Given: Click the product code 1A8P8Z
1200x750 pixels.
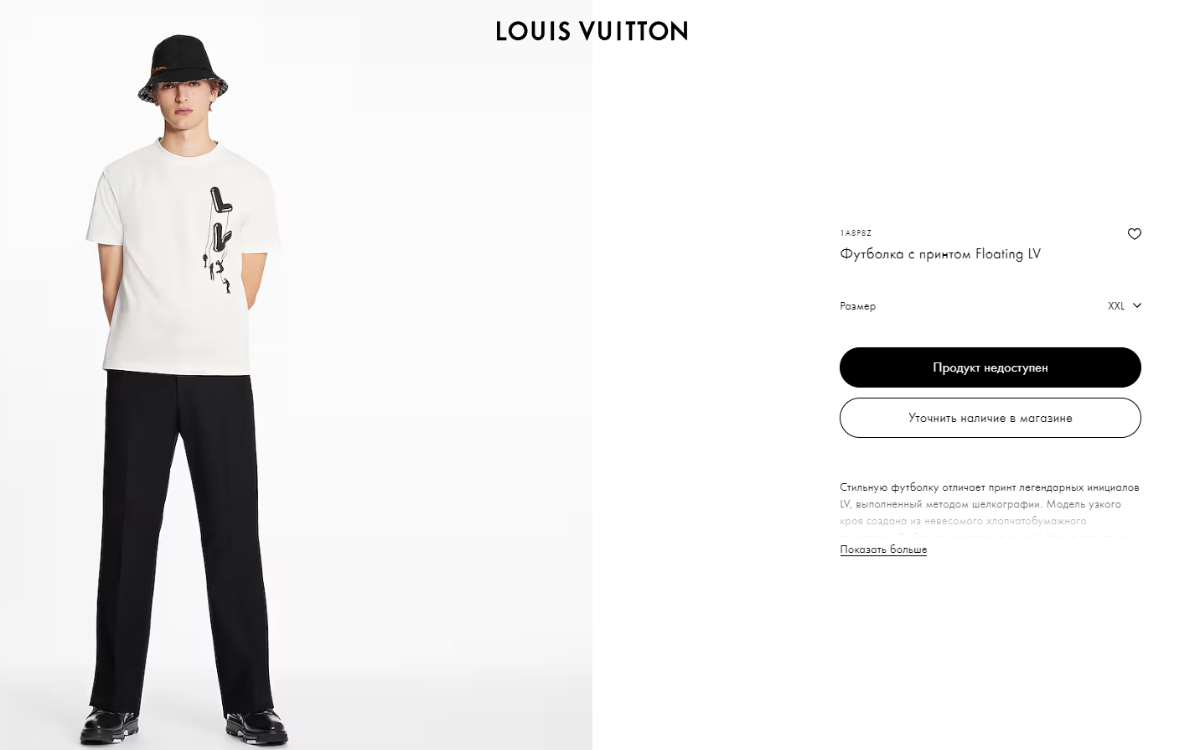Looking at the screenshot, I should [x=856, y=233].
